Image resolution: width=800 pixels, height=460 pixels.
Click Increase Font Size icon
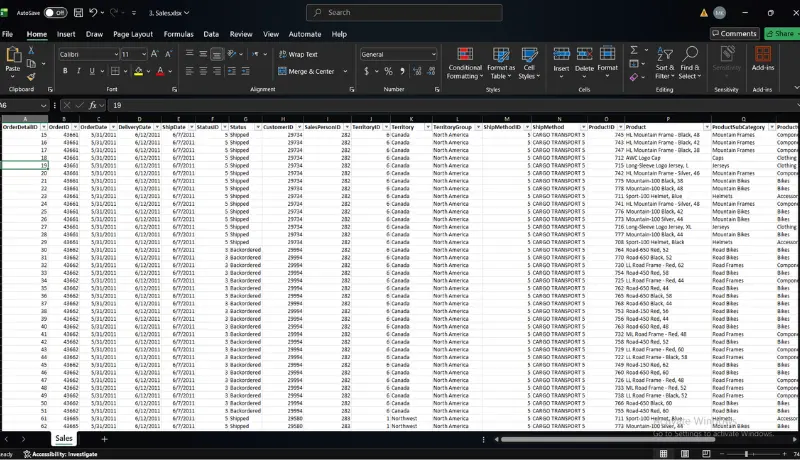[x=155, y=54]
